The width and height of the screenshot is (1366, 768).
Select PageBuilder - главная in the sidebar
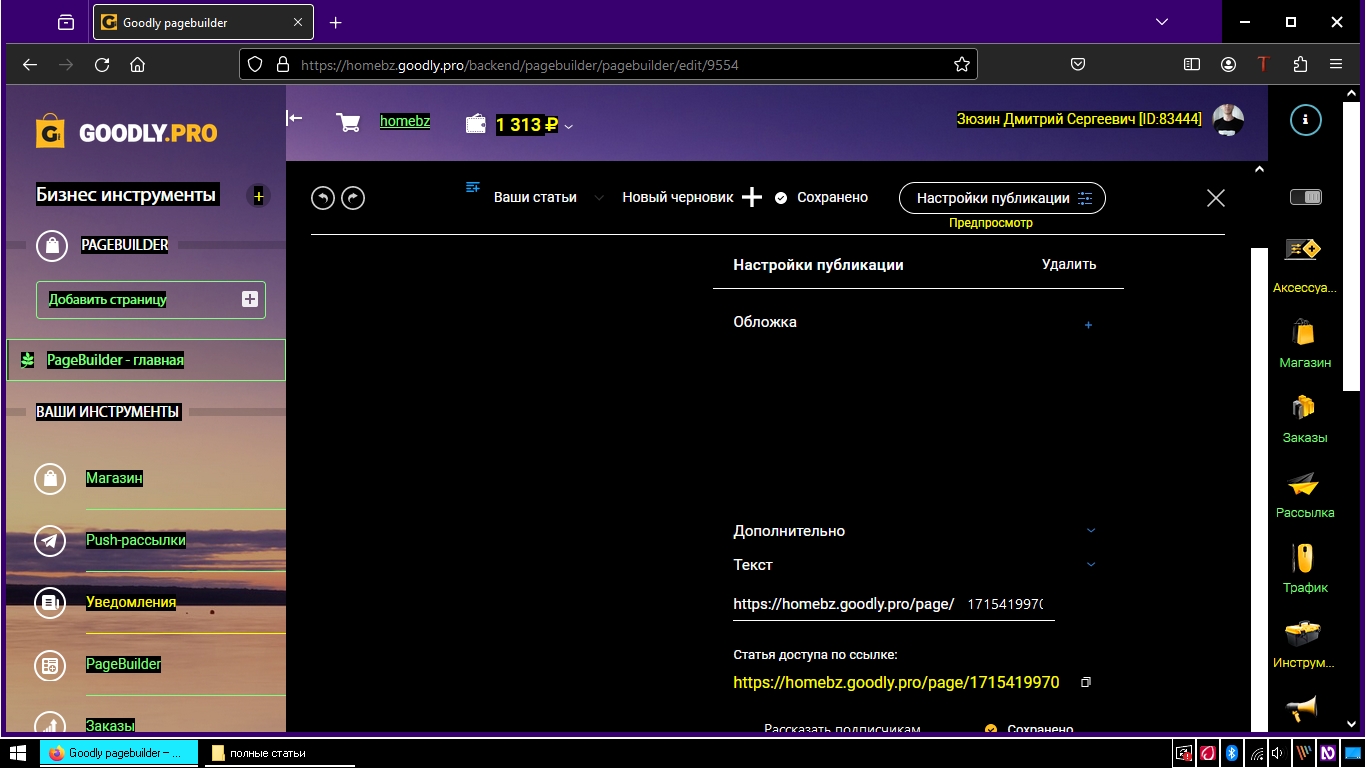click(146, 360)
